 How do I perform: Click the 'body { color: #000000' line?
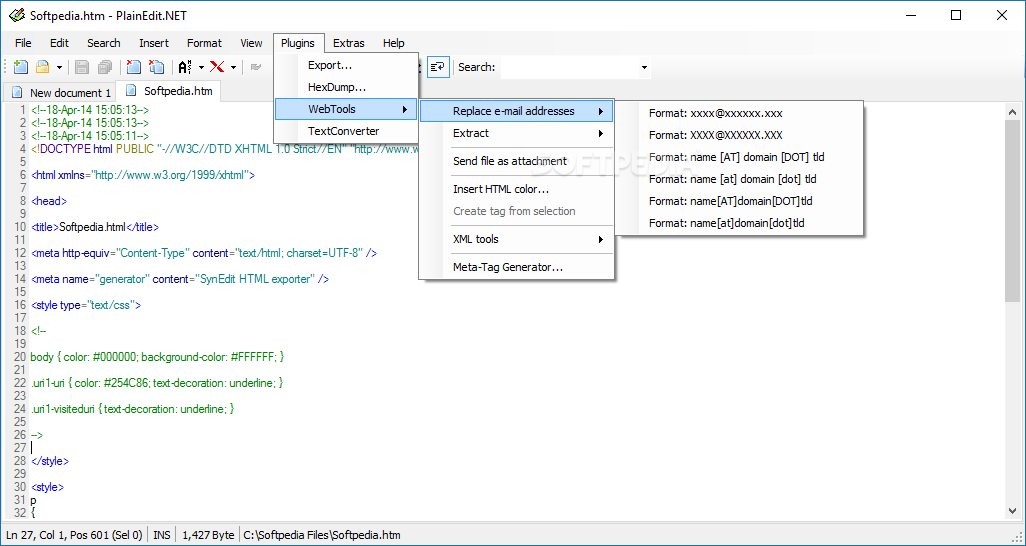click(x=157, y=357)
